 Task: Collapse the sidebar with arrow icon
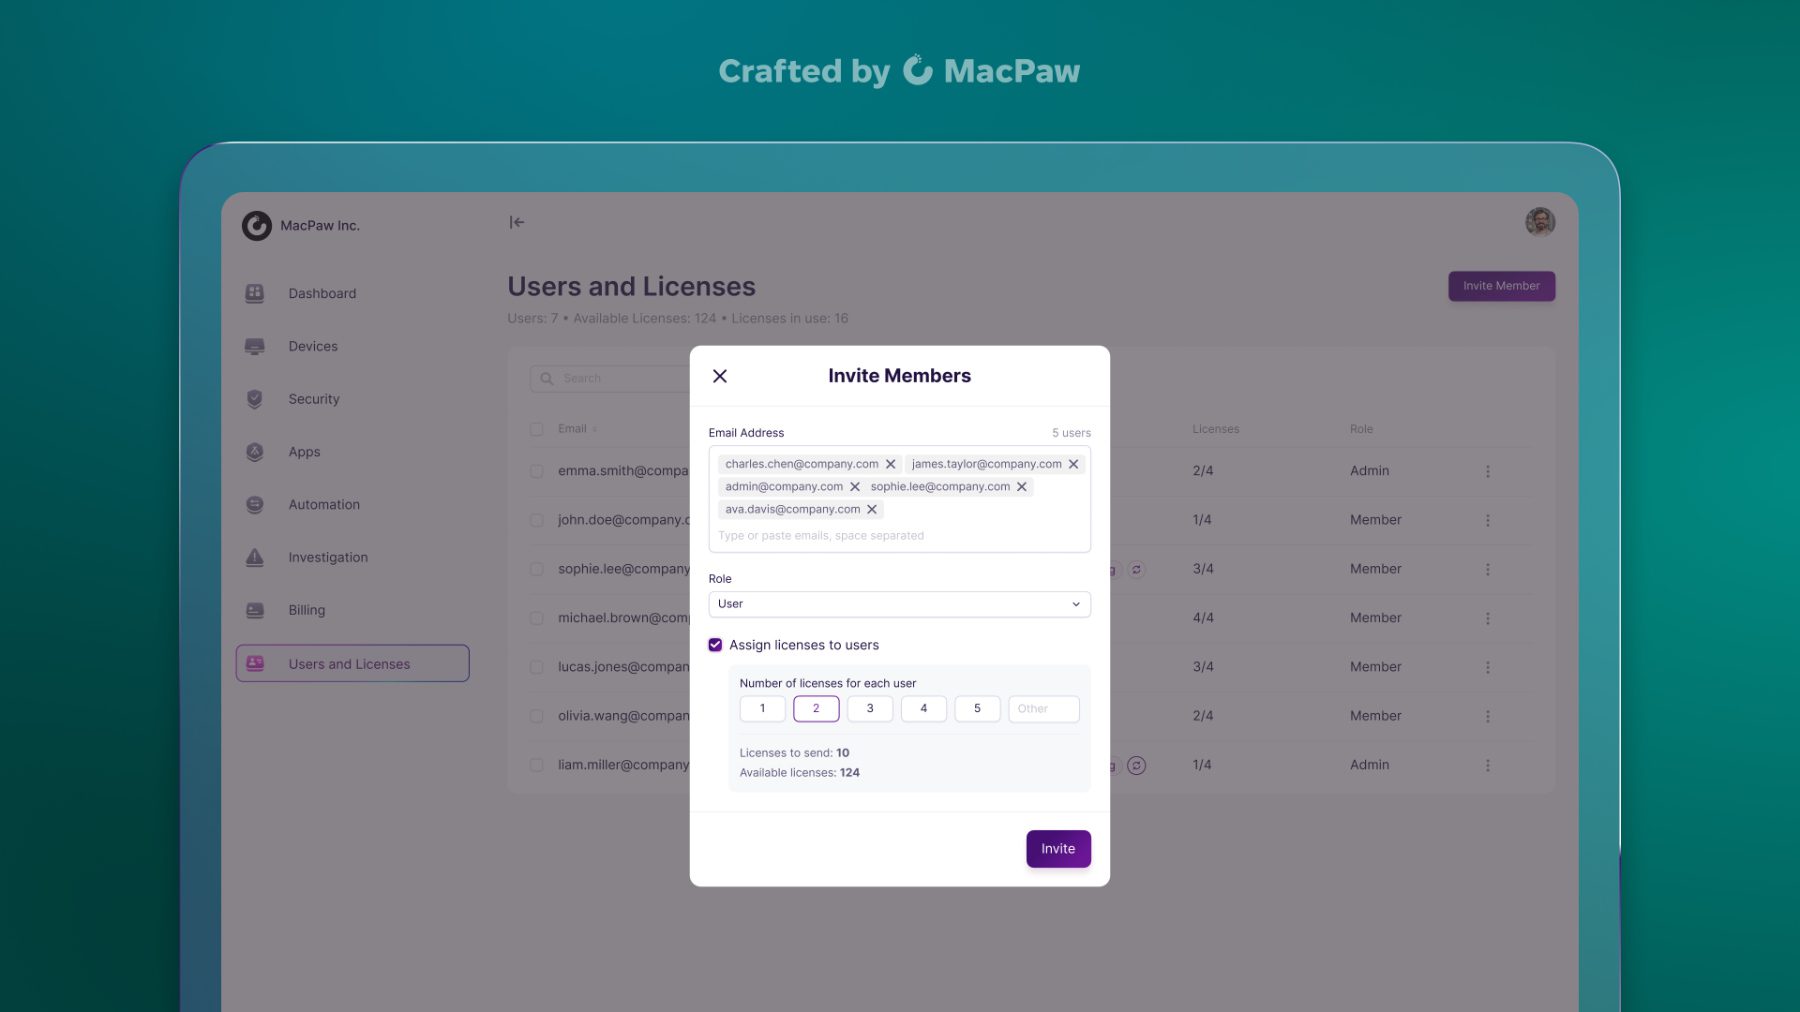click(x=516, y=222)
